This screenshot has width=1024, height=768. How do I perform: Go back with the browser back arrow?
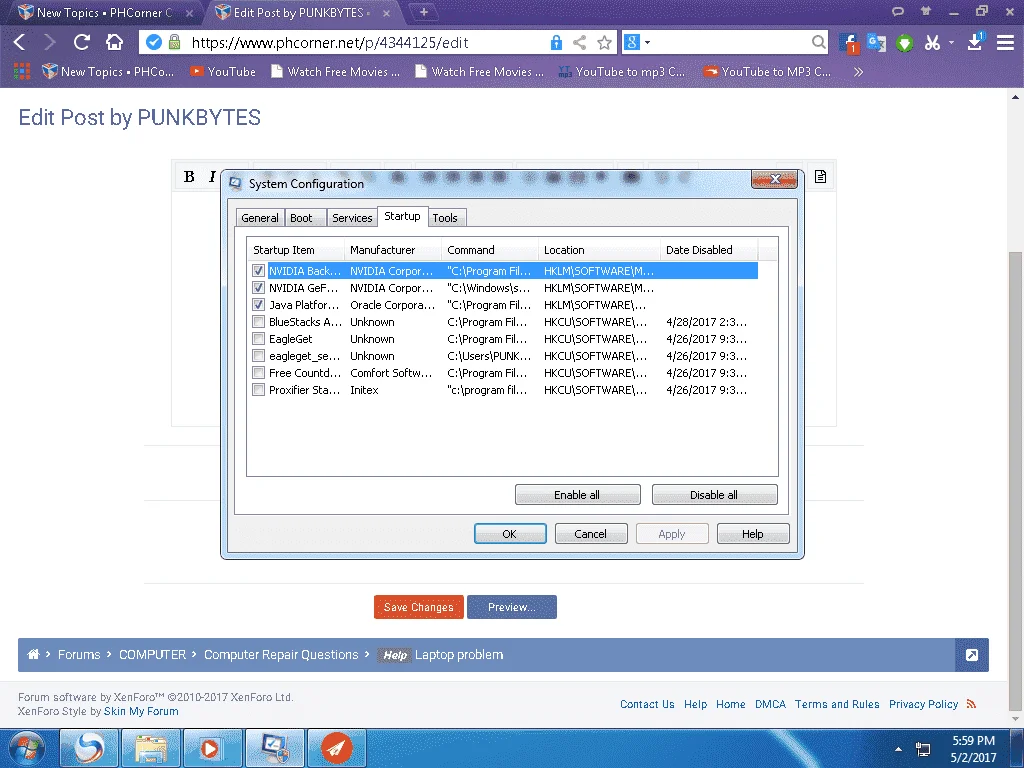(x=20, y=42)
